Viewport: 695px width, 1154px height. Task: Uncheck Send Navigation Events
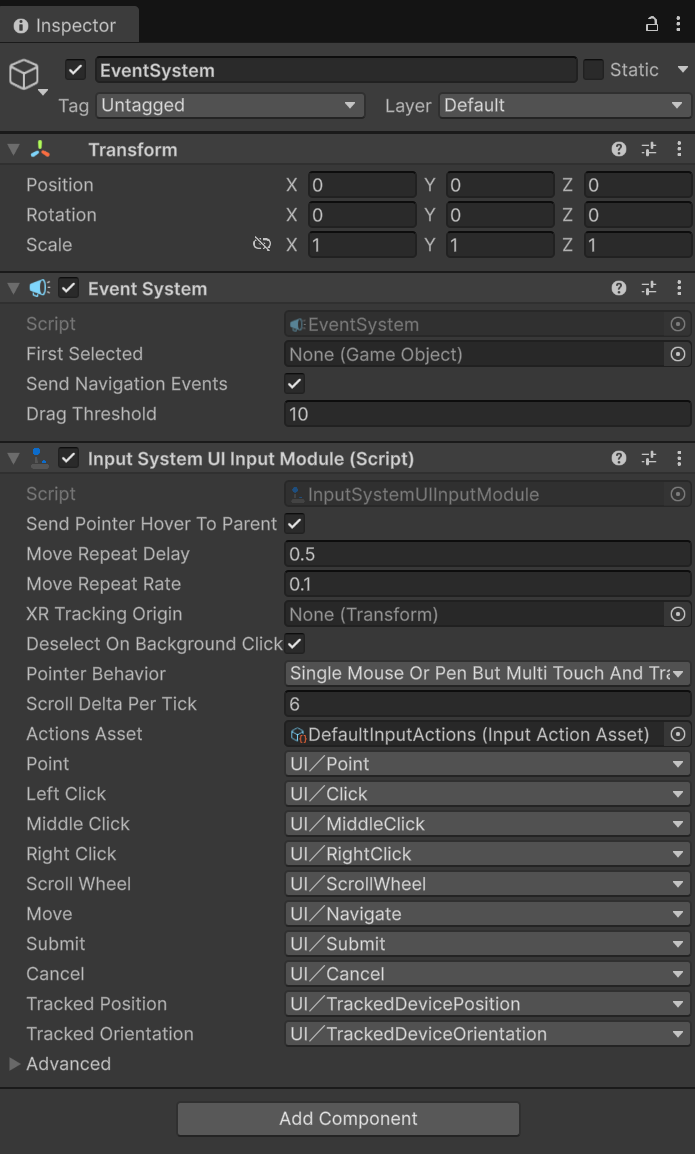[x=294, y=383]
